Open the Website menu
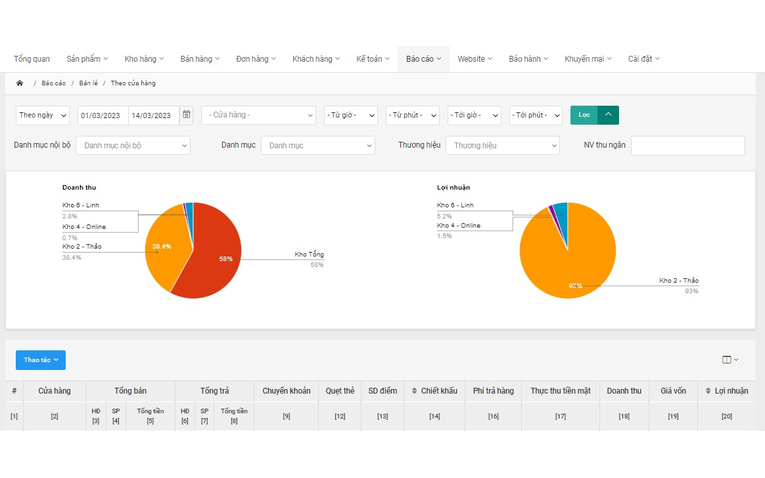 [x=475, y=59]
